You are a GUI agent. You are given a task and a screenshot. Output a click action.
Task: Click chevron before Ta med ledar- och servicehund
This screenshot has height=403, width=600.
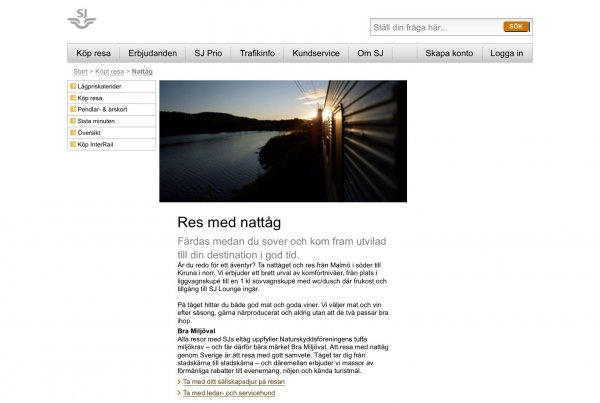pyautogui.click(x=179, y=394)
